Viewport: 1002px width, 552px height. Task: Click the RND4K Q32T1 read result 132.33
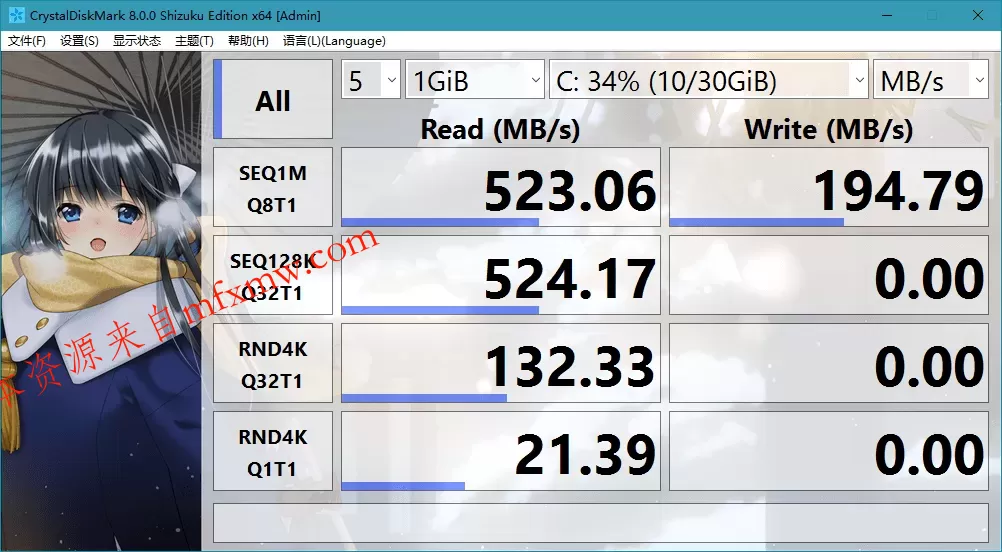tap(501, 363)
